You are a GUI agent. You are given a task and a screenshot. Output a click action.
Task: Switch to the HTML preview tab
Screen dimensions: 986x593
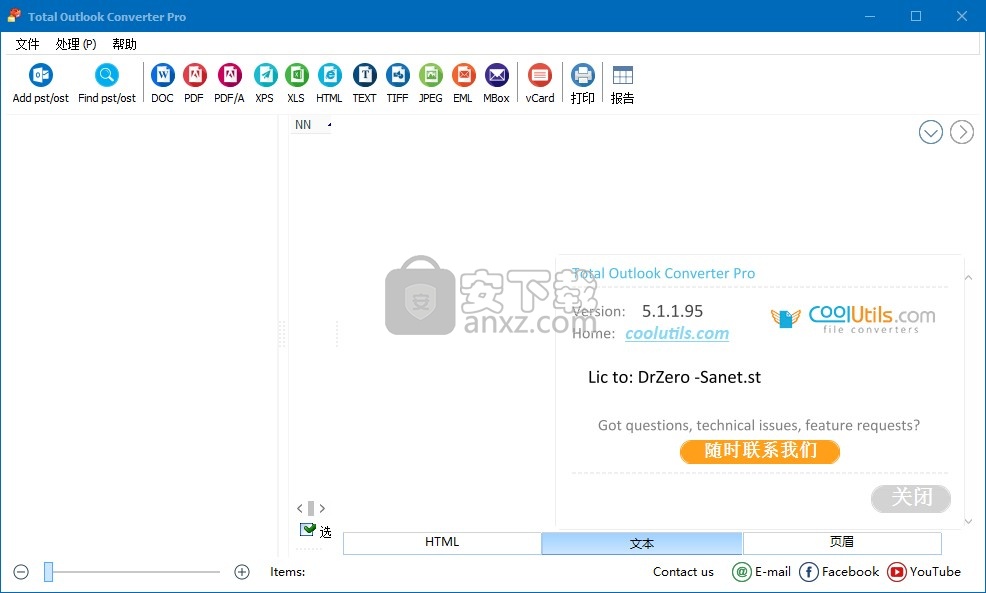click(x=442, y=543)
